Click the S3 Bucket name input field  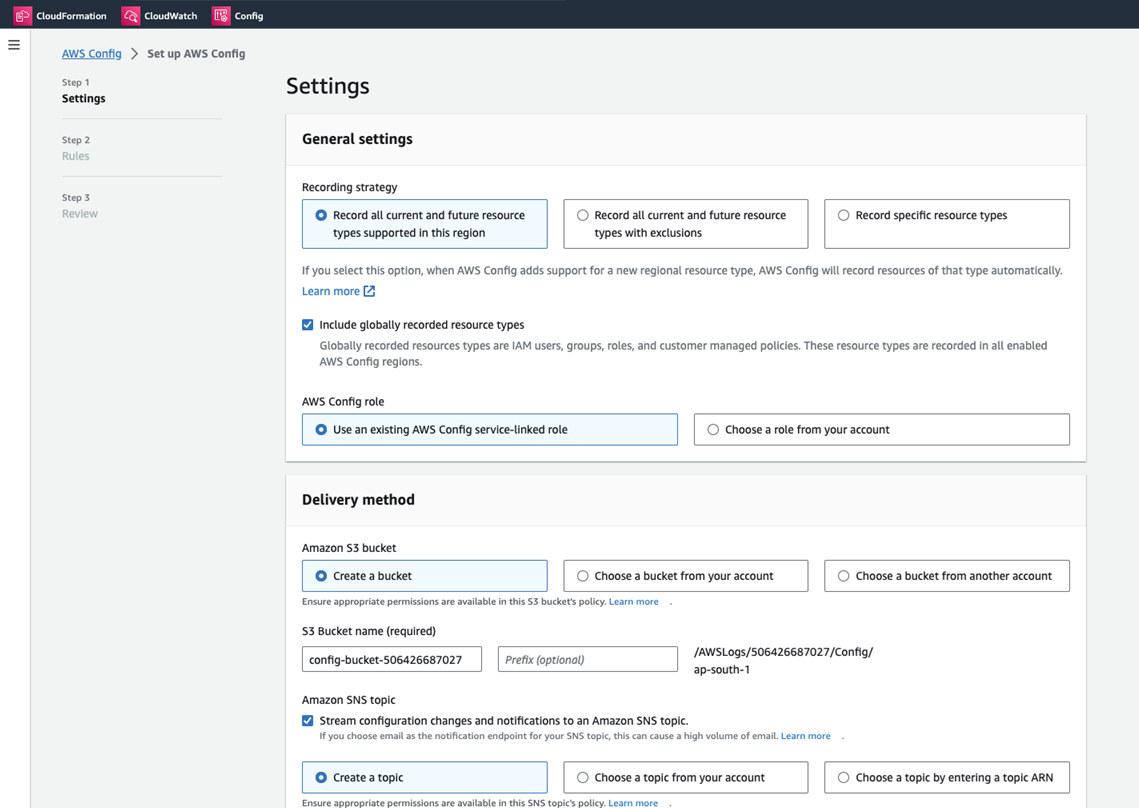click(392, 659)
